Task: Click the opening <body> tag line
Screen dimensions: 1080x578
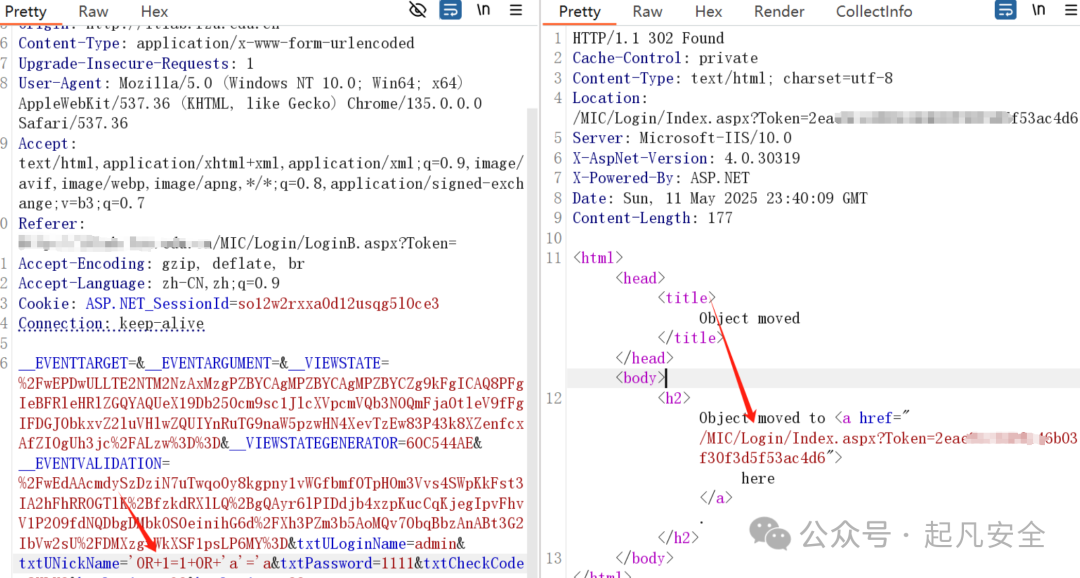Action: point(641,378)
